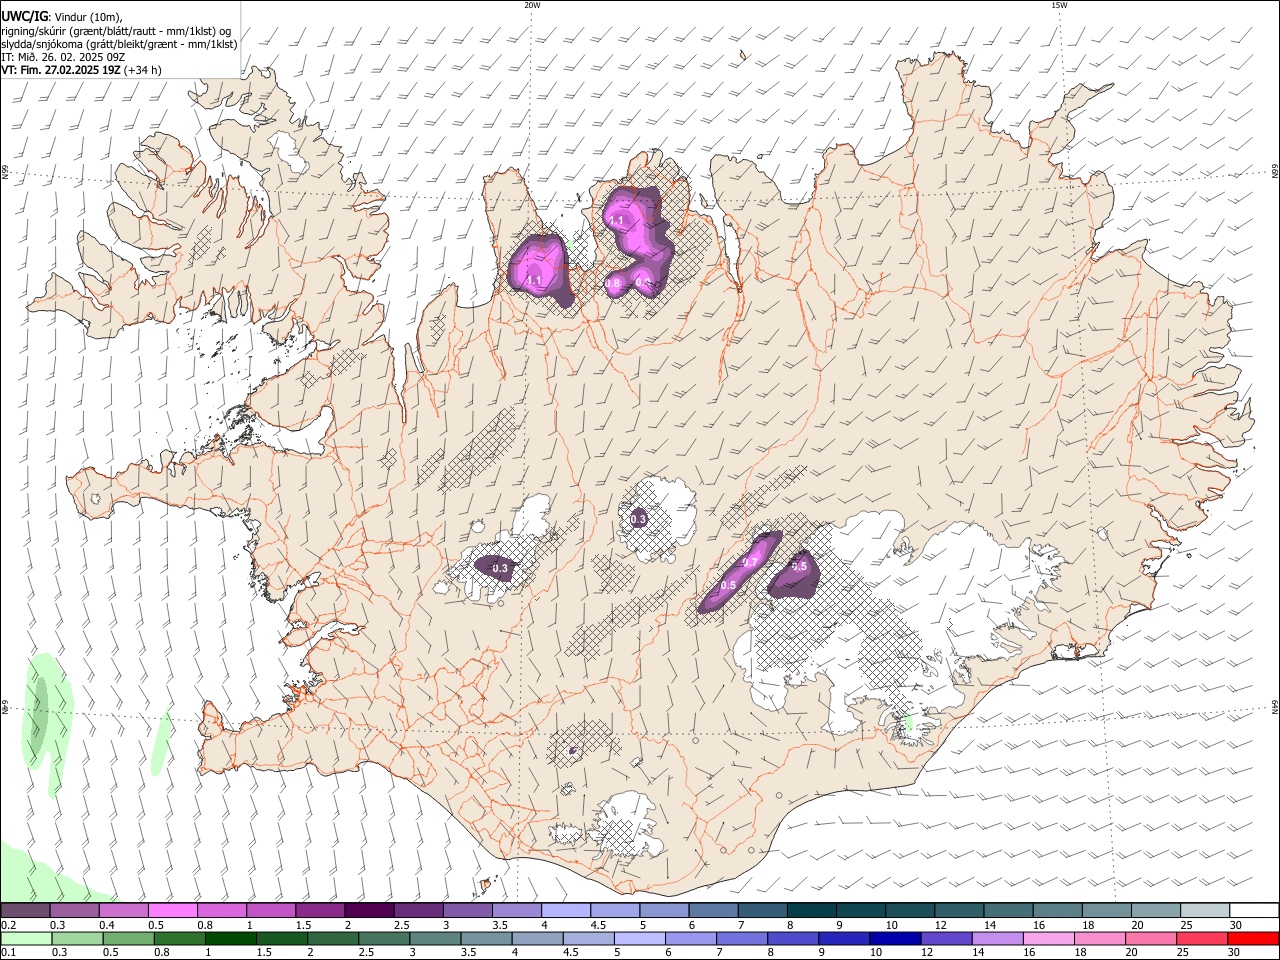
Task: Click the 'rigning/skúrir (grænt/blátt/rautt - mm/1klst) og' line
Action: click(116, 30)
